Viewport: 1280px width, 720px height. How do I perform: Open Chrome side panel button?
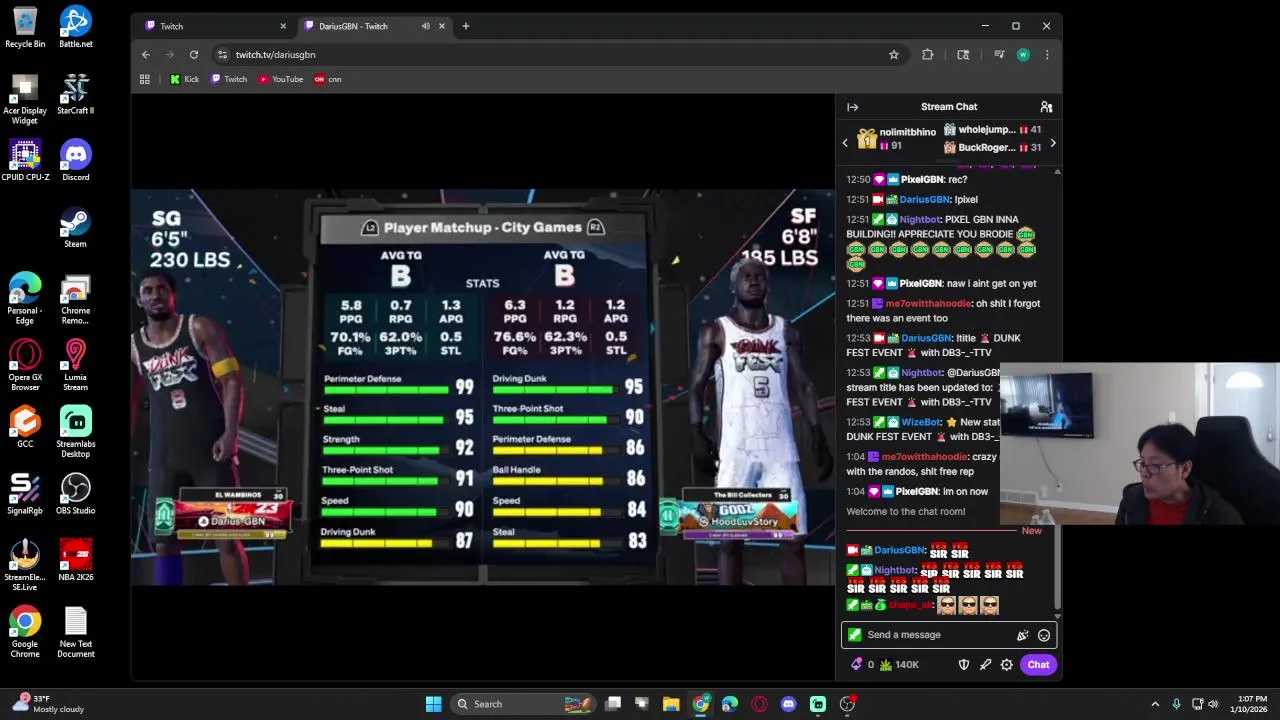tap(963, 55)
